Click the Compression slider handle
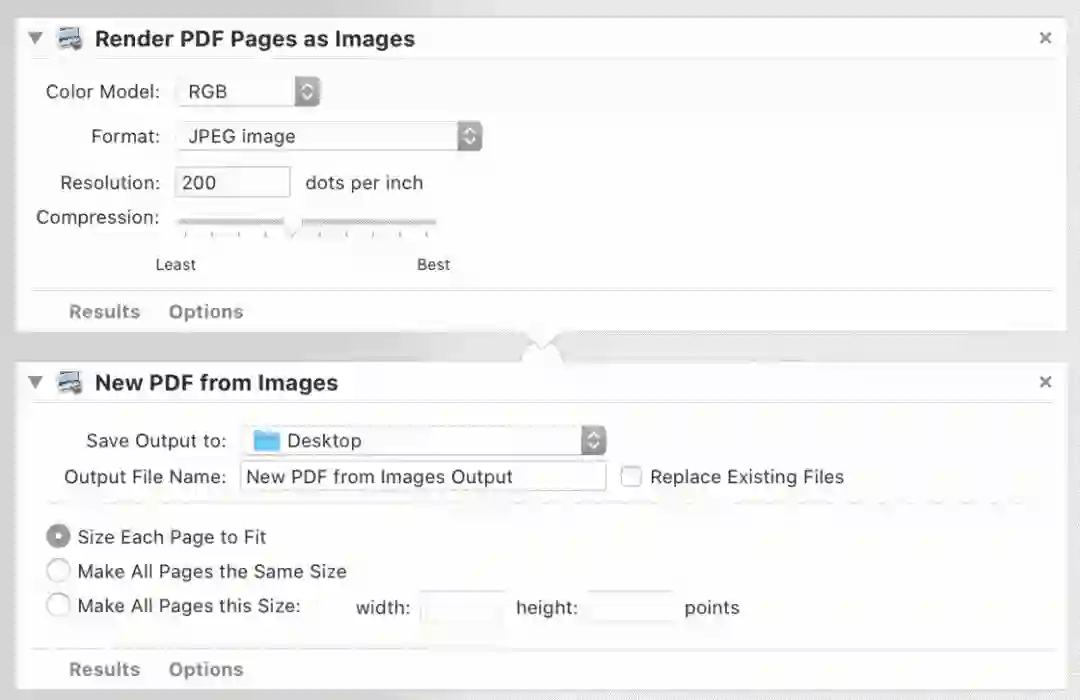 (x=292, y=224)
